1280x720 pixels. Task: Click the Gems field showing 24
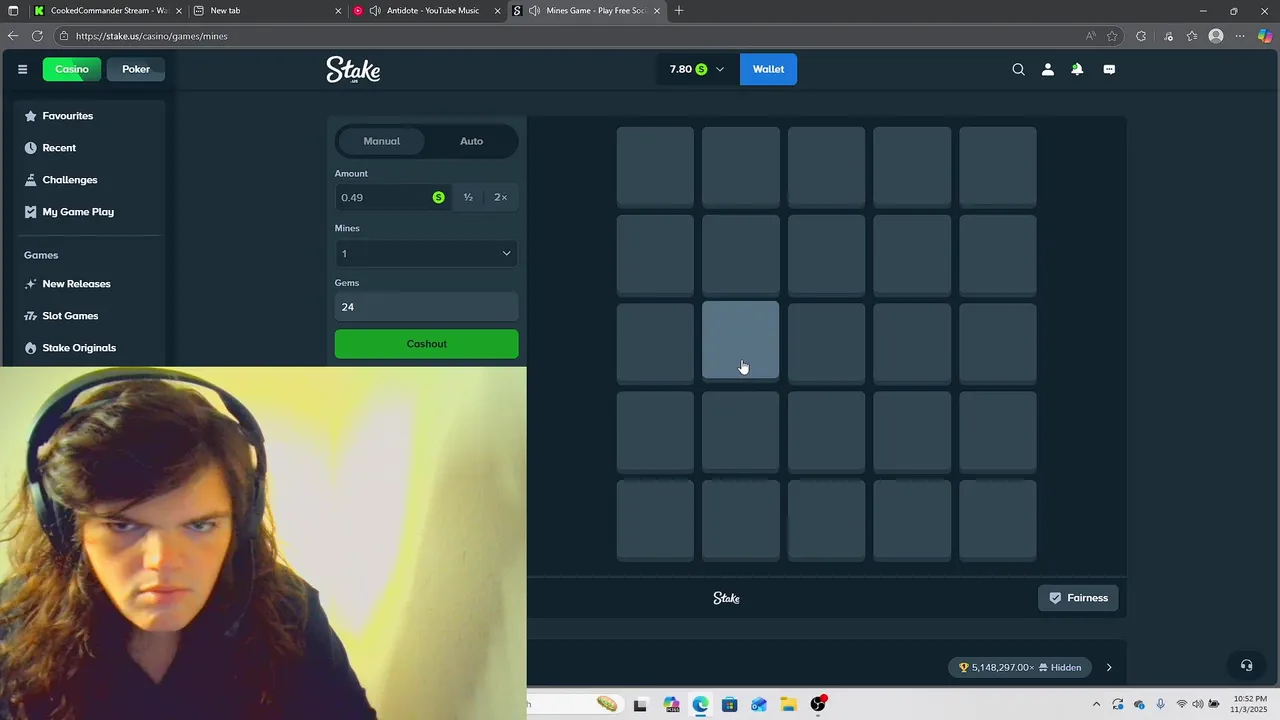[x=426, y=307]
